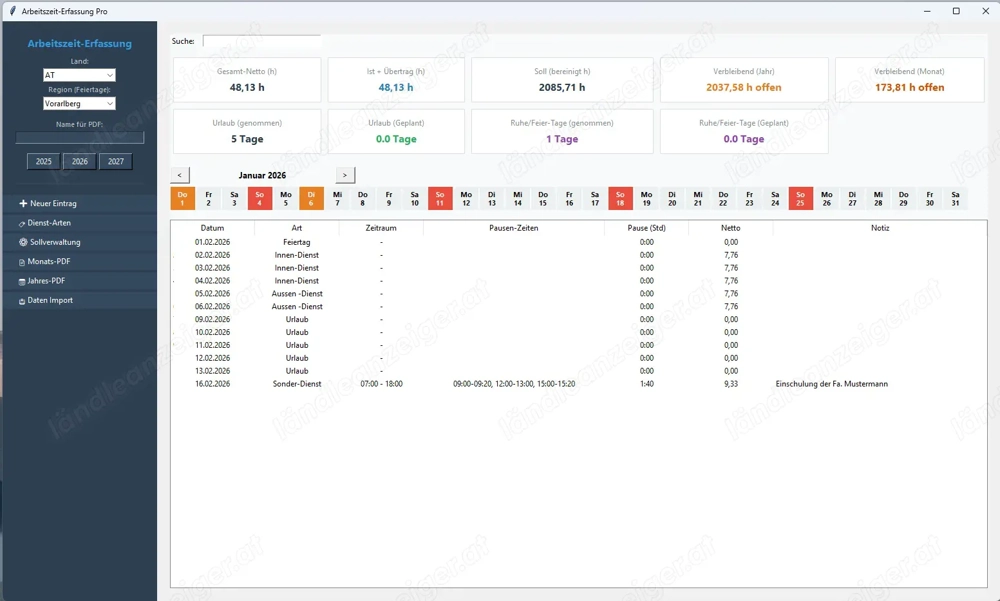Click the 2026 year button
The width and height of the screenshot is (1000, 601).
coord(80,161)
